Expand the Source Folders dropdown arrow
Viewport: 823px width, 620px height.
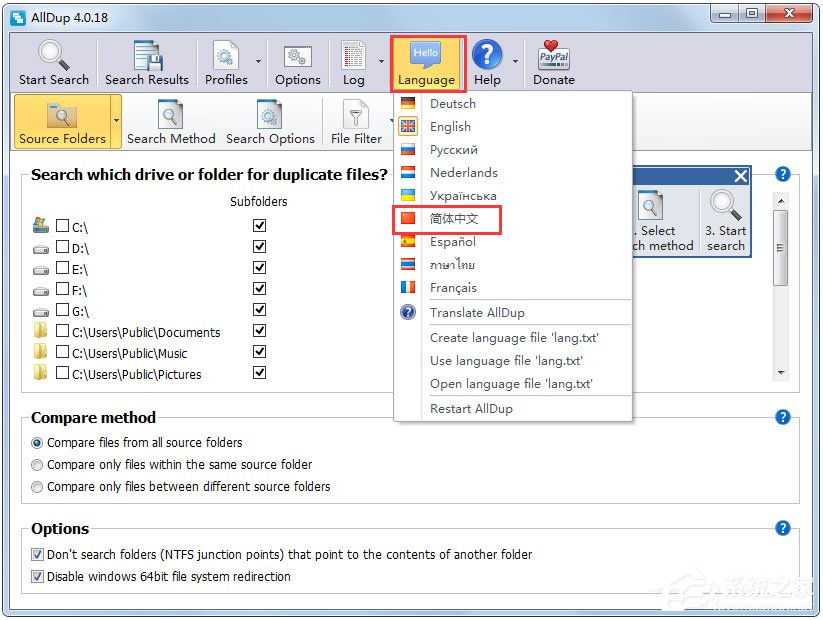pos(116,122)
